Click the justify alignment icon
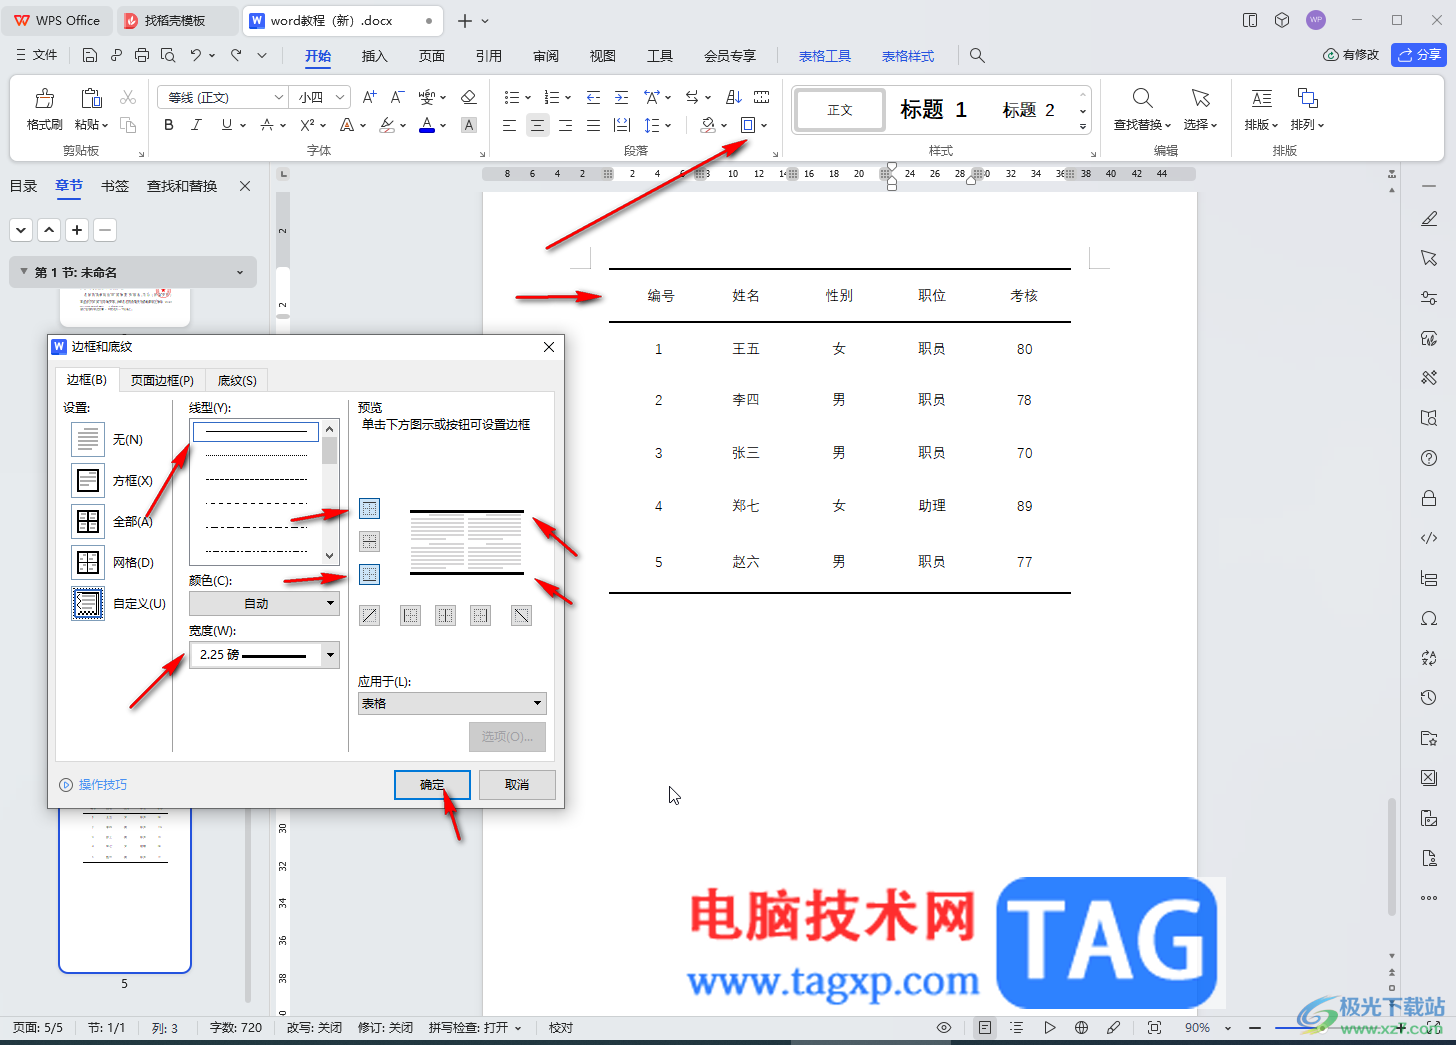1456x1045 pixels. pyautogui.click(x=594, y=125)
